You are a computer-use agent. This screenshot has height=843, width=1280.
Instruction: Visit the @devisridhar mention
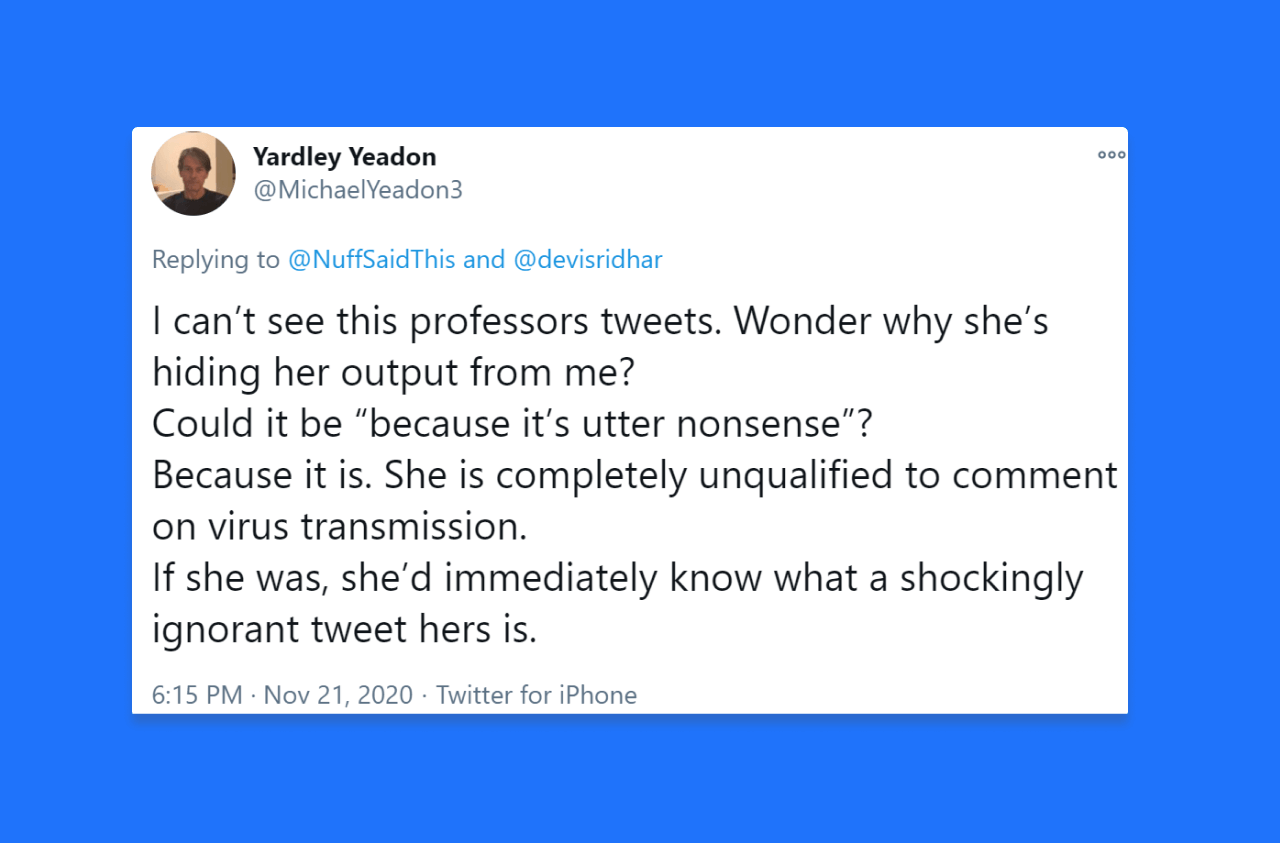pos(588,260)
